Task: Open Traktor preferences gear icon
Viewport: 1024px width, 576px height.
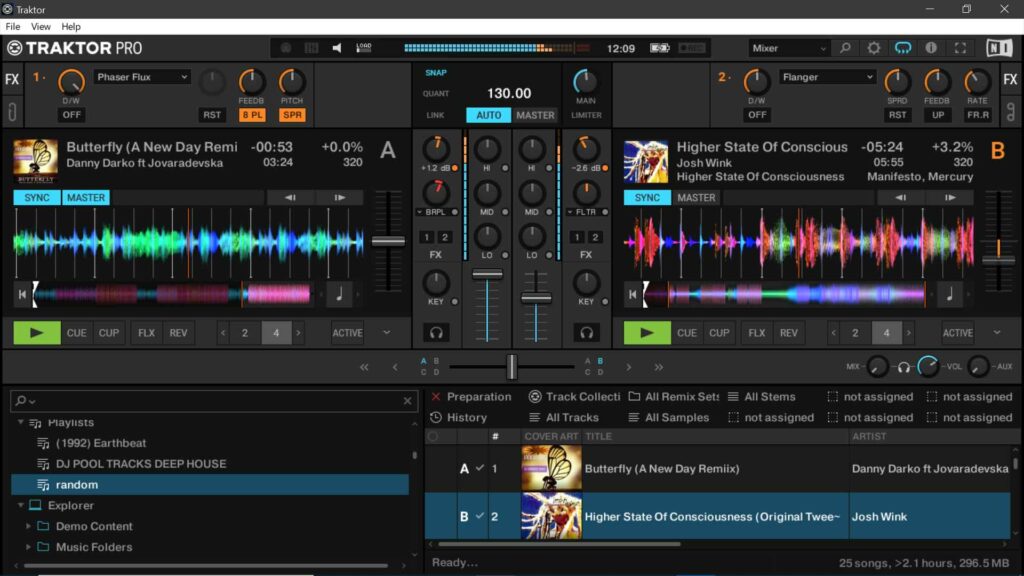Action: click(x=874, y=48)
